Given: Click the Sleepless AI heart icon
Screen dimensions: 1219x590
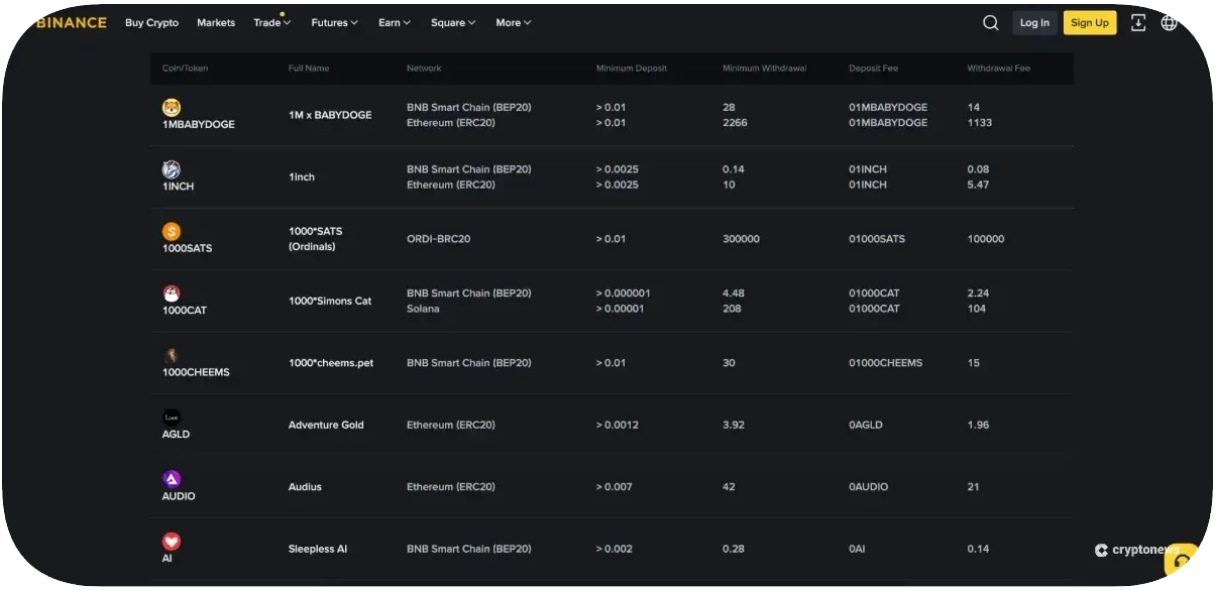Looking at the screenshot, I should click(171, 541).
